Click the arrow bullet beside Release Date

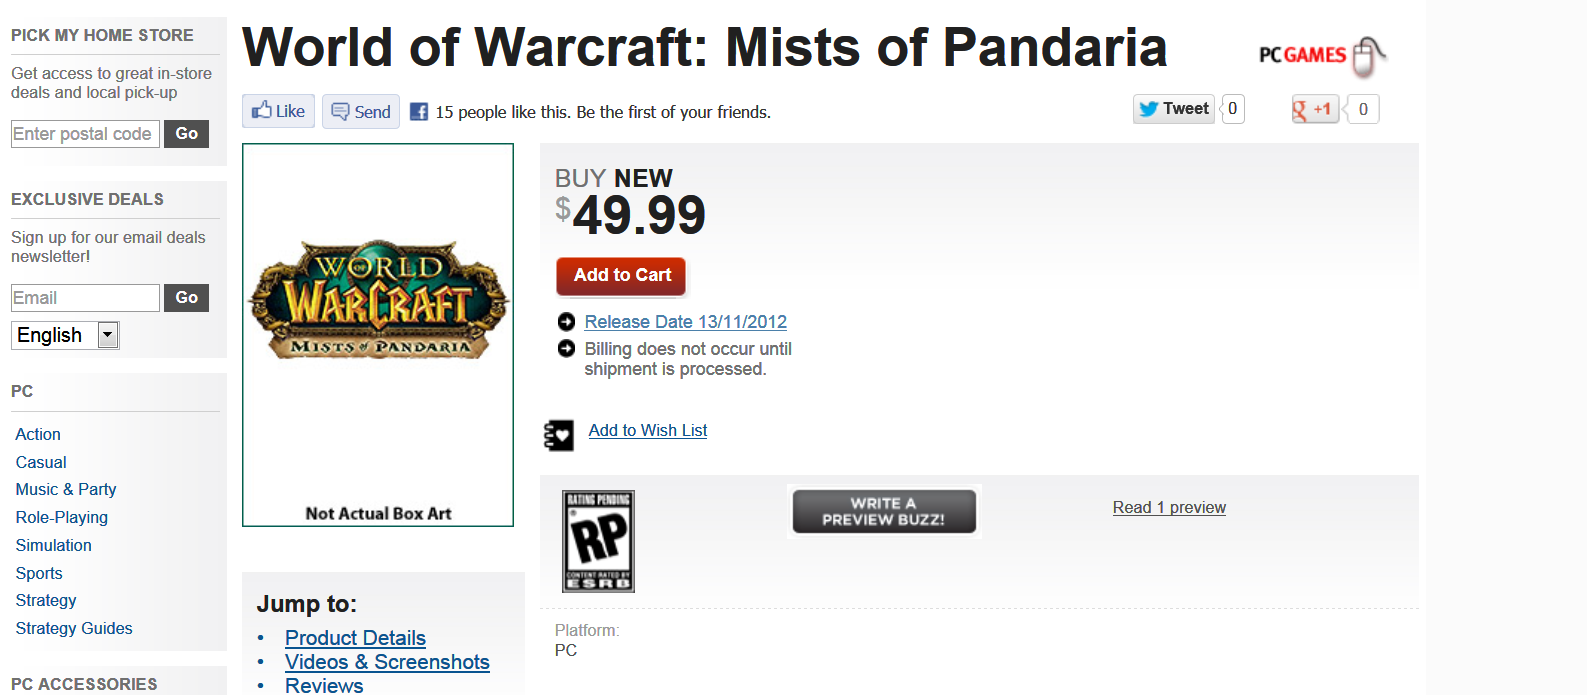point(566,322)
